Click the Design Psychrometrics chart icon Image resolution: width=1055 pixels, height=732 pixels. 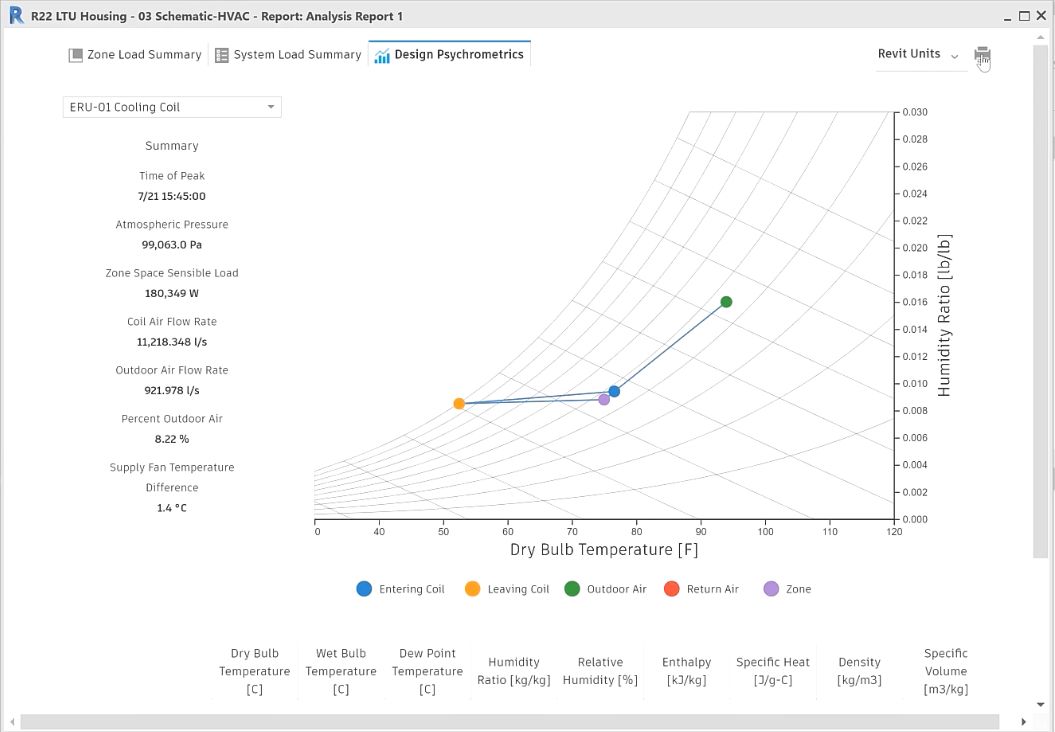point(381,56)
